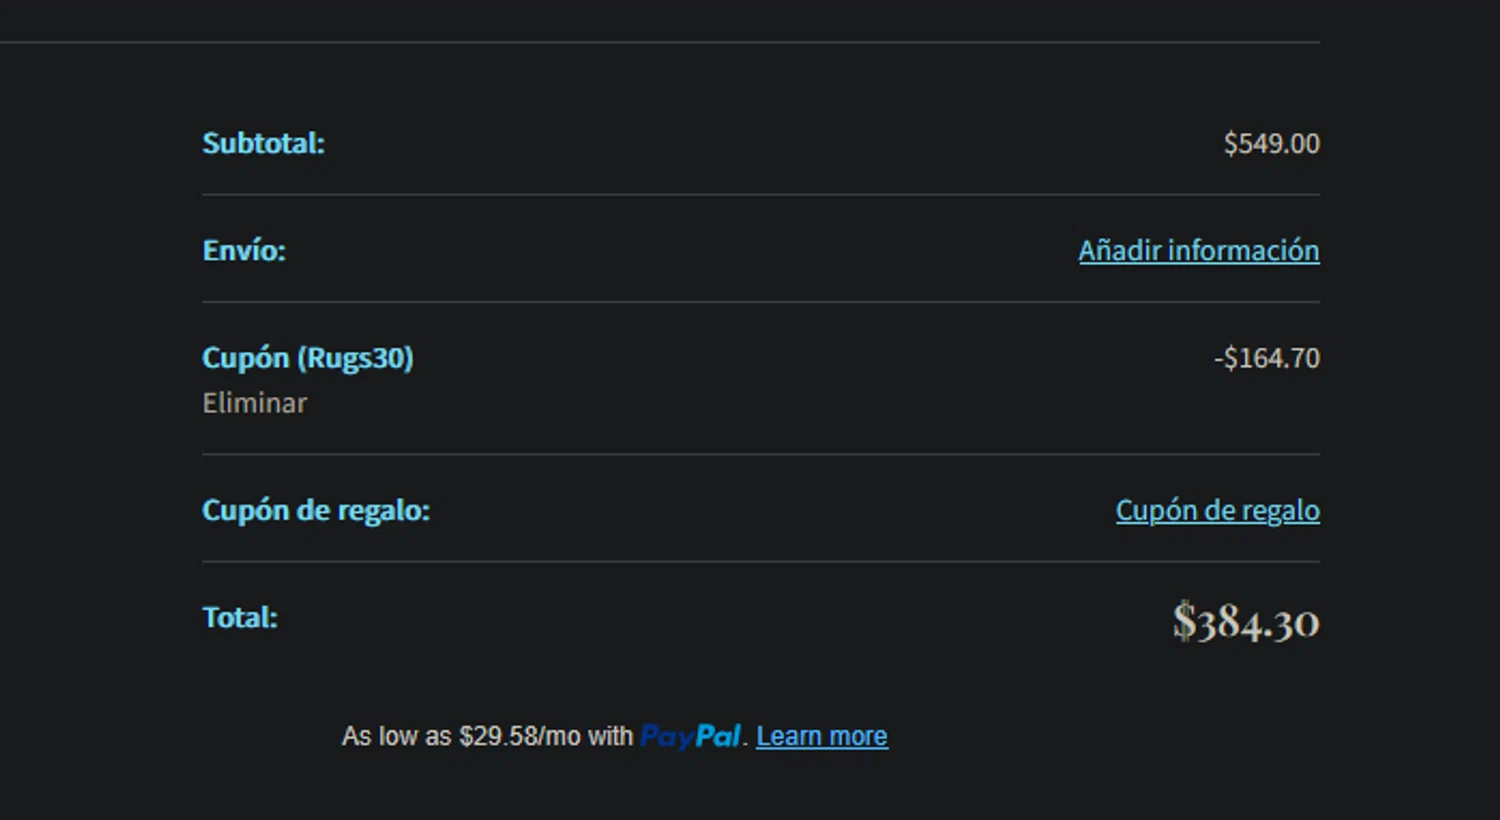
Task: Click the divider line below the Envío row
Action: 760,301
